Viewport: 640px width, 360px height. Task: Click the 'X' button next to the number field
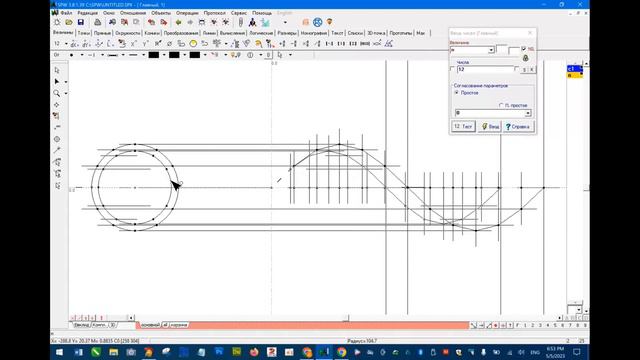(531, 70)
